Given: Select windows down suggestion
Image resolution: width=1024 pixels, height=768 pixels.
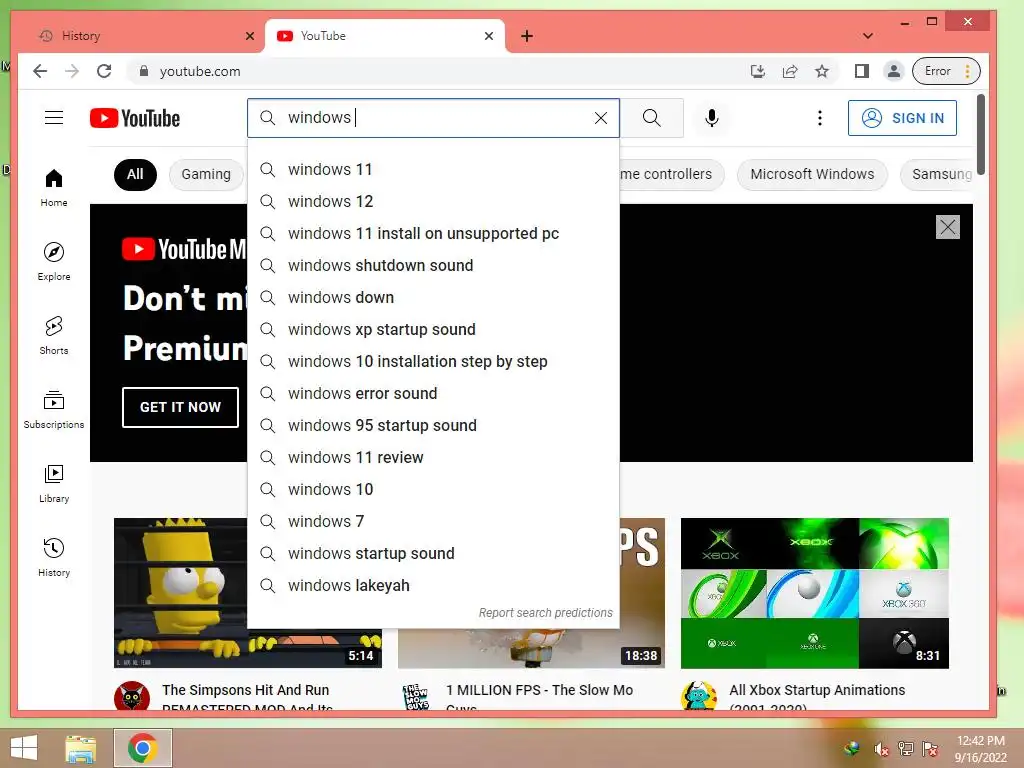Looking at the screenshot, I should pos(433,298).
